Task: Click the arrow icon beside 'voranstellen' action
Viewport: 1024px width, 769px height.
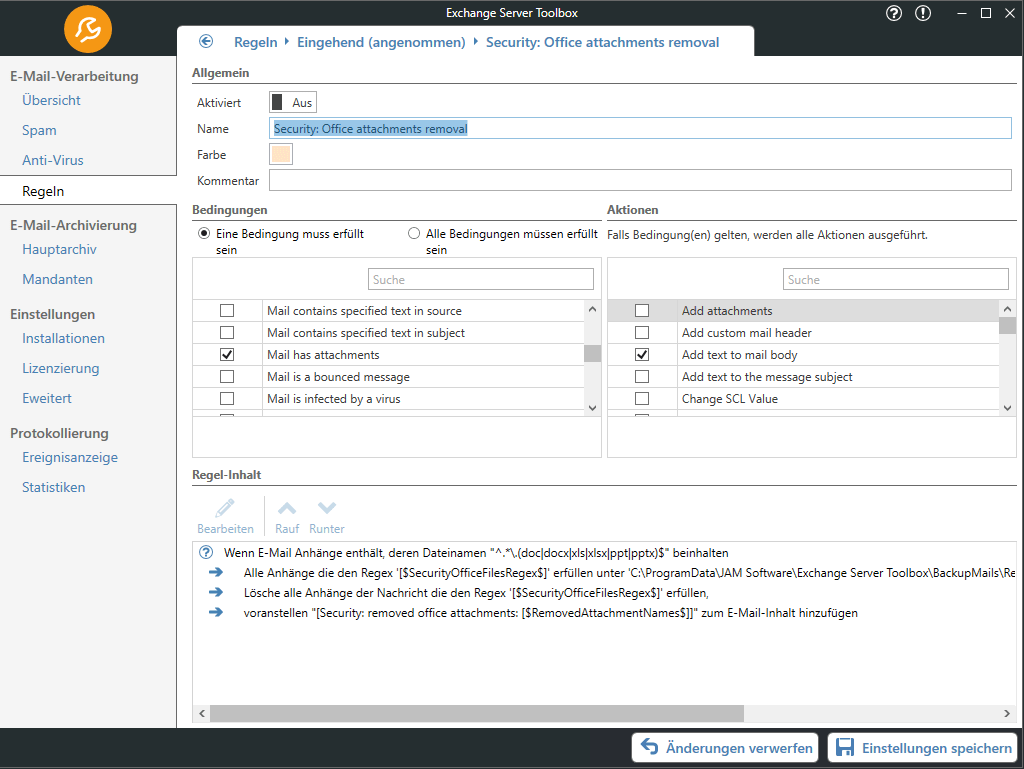Action: (x=216, y=613)
